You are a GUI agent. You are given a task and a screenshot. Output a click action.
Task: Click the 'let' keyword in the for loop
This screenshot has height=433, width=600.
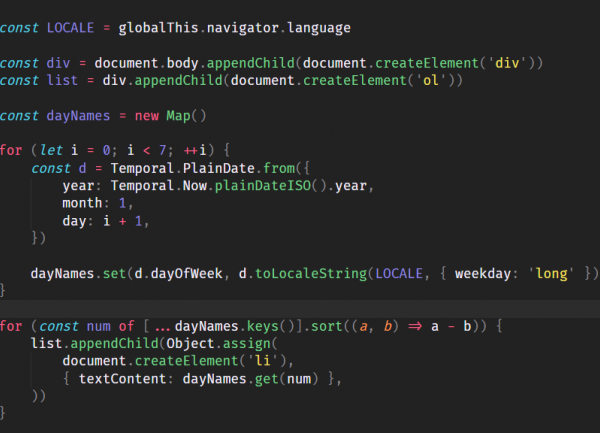pyautogui.click(x=51, y=150)
